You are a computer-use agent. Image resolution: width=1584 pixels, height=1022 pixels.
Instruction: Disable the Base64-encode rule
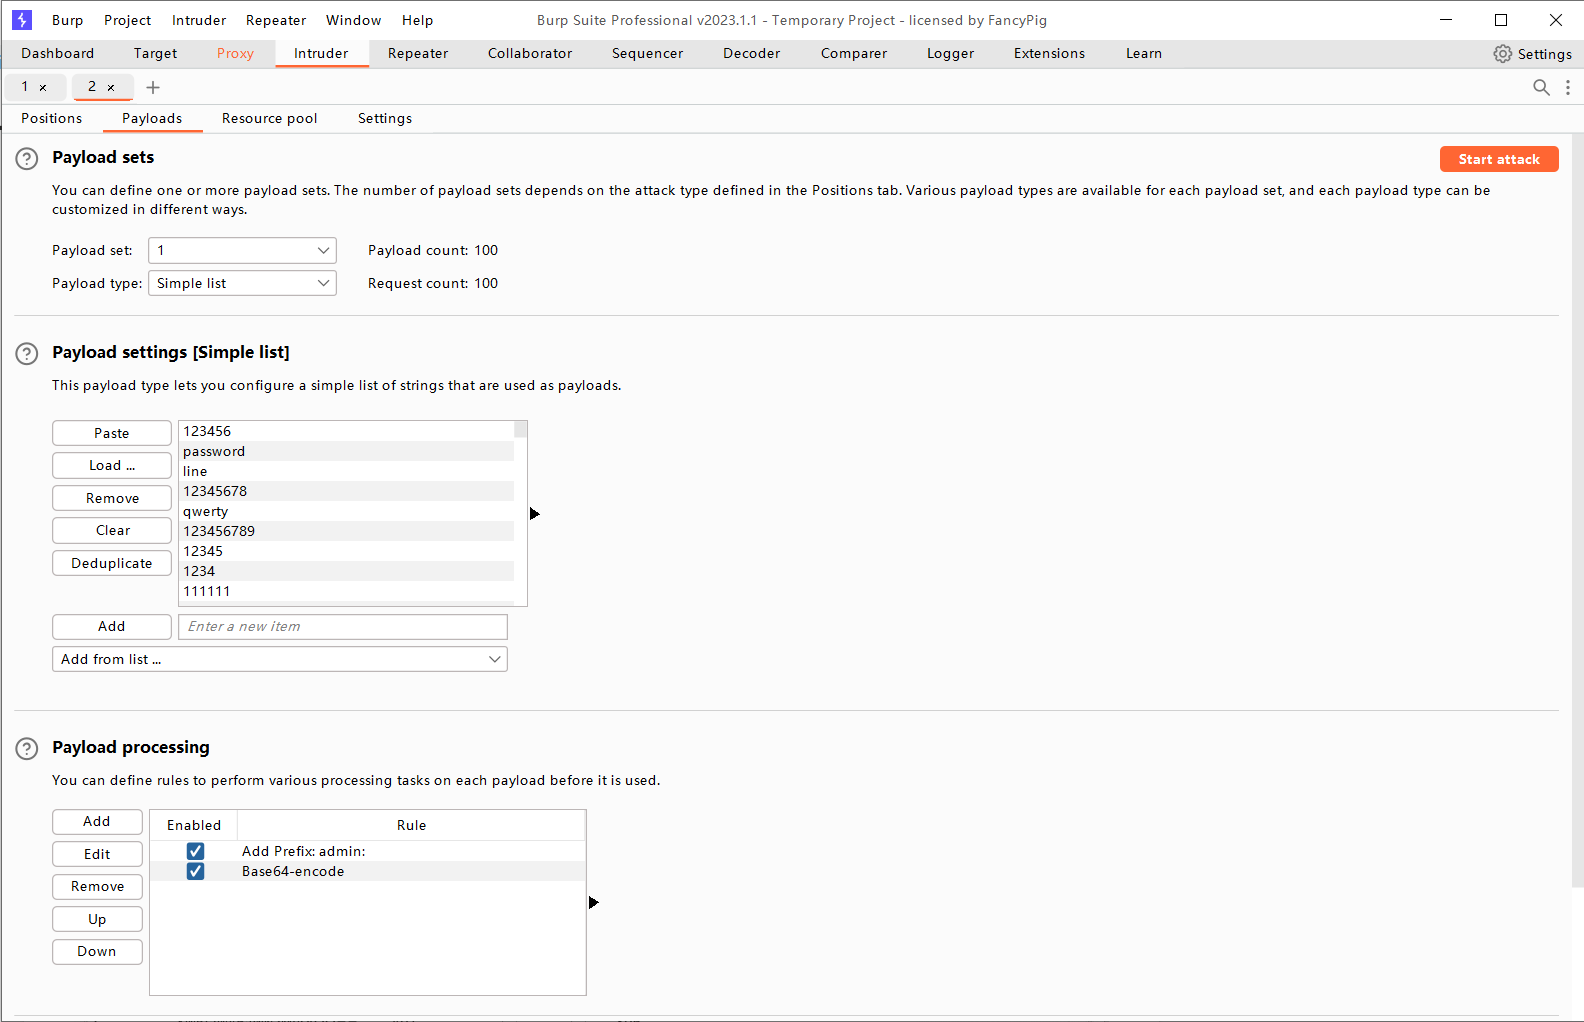point(195,871)
